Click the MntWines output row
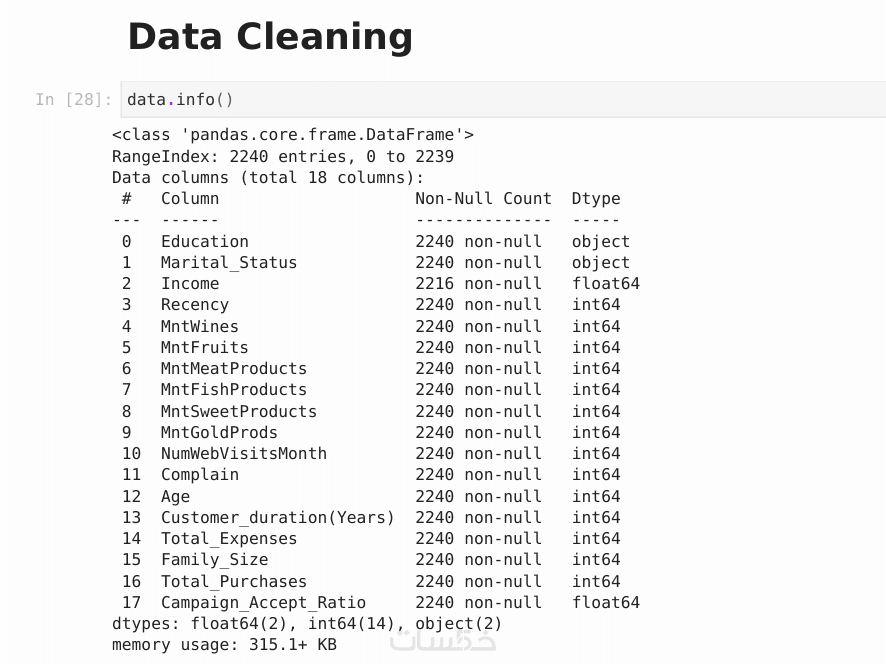This screenshot has width=886, height=664. click(x=200, y=326)
